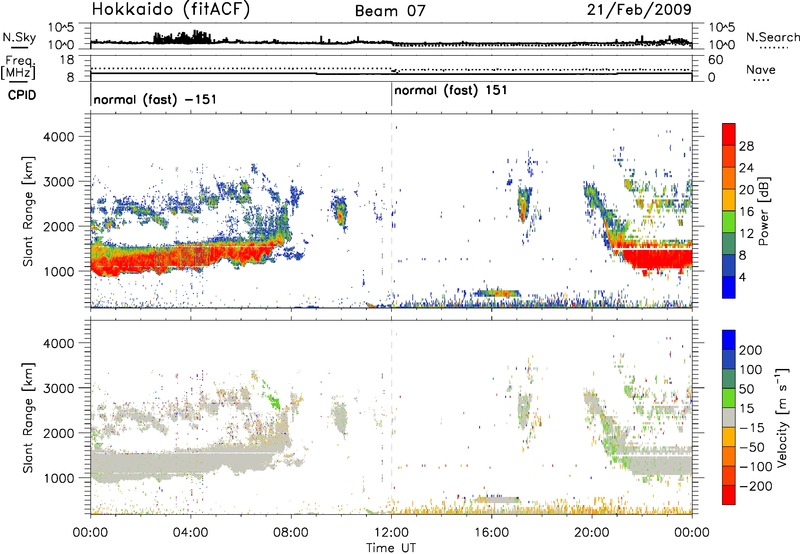
Task: Select CPID text 'normal (fast) -151'
Action: [x=155, y=99]
